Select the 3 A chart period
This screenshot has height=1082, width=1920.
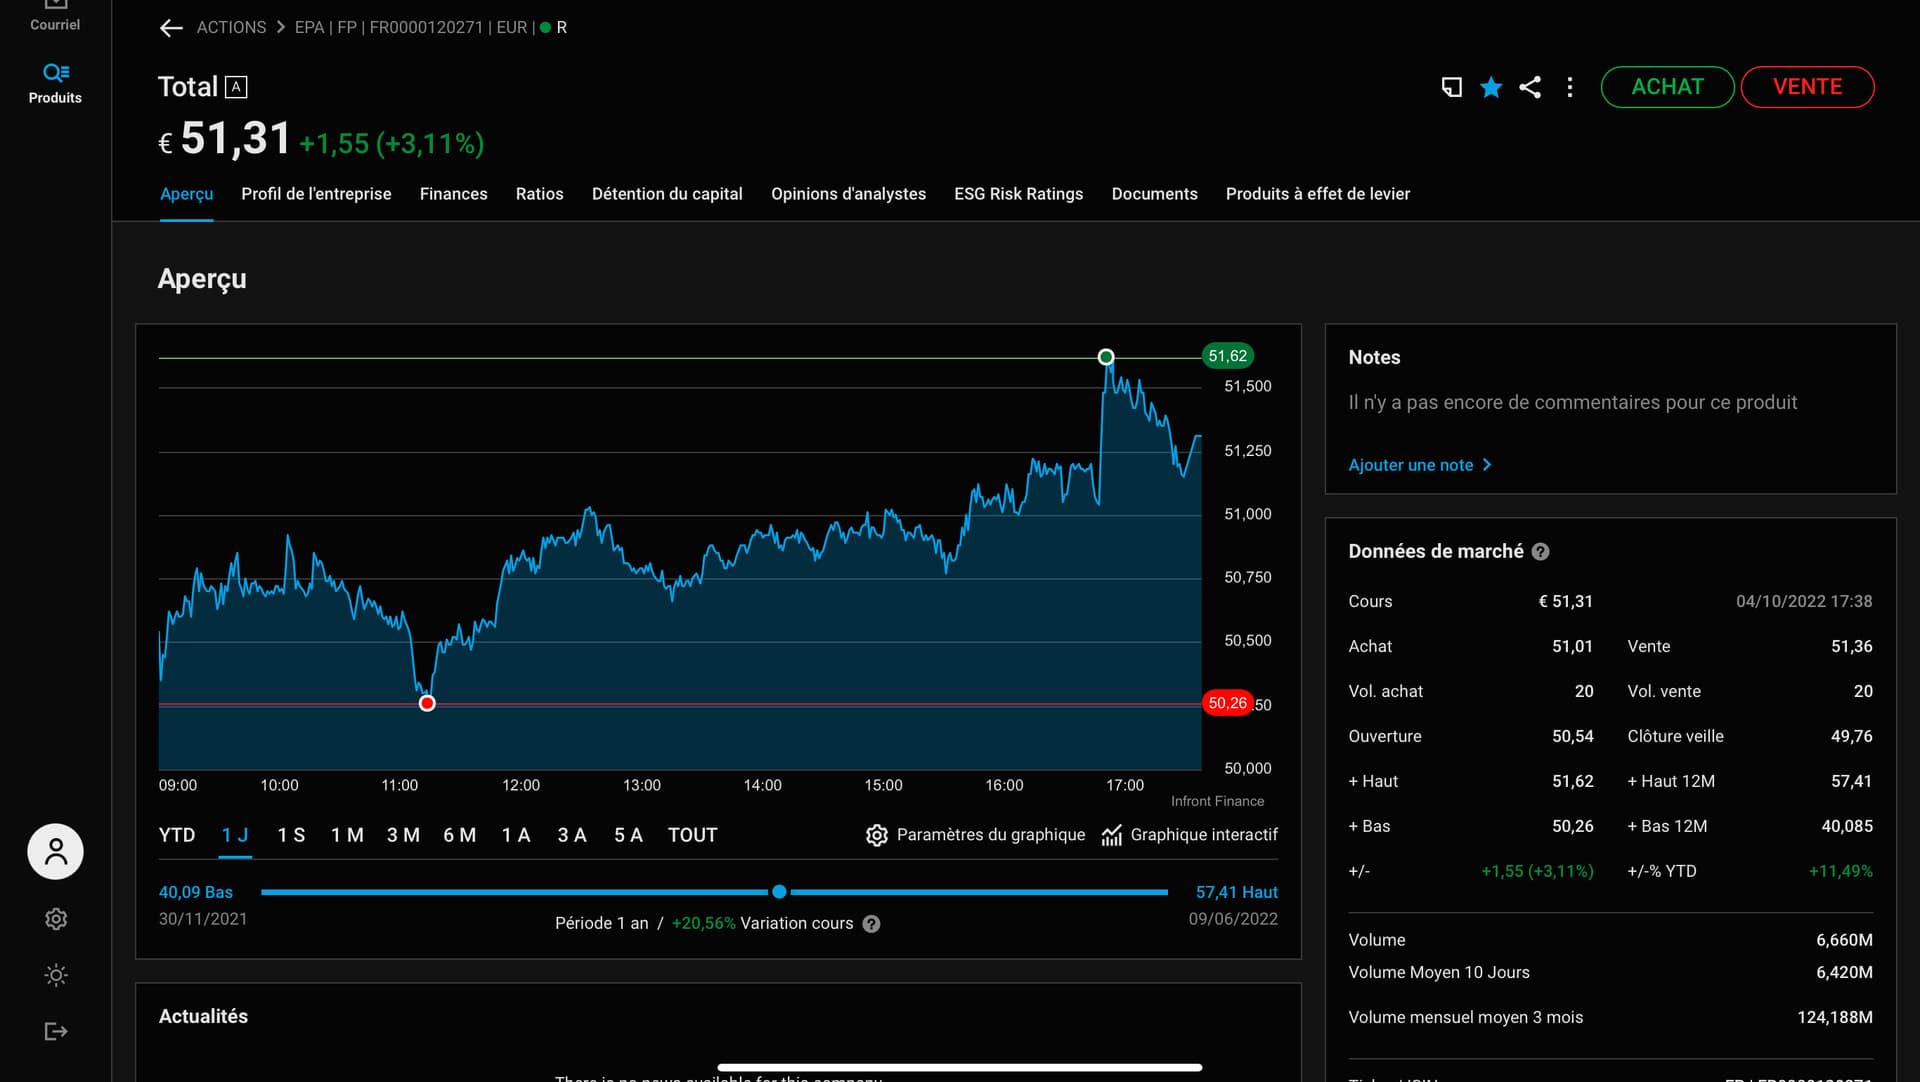572,835
